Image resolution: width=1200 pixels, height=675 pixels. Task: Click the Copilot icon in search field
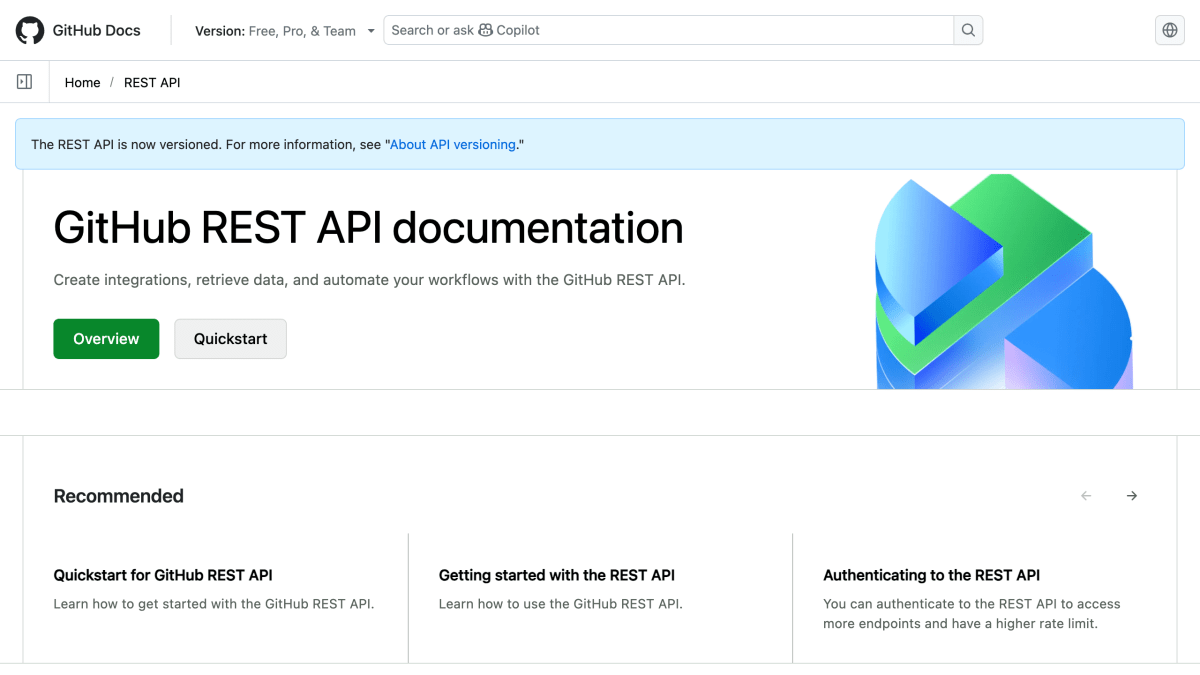click(486, 30)
